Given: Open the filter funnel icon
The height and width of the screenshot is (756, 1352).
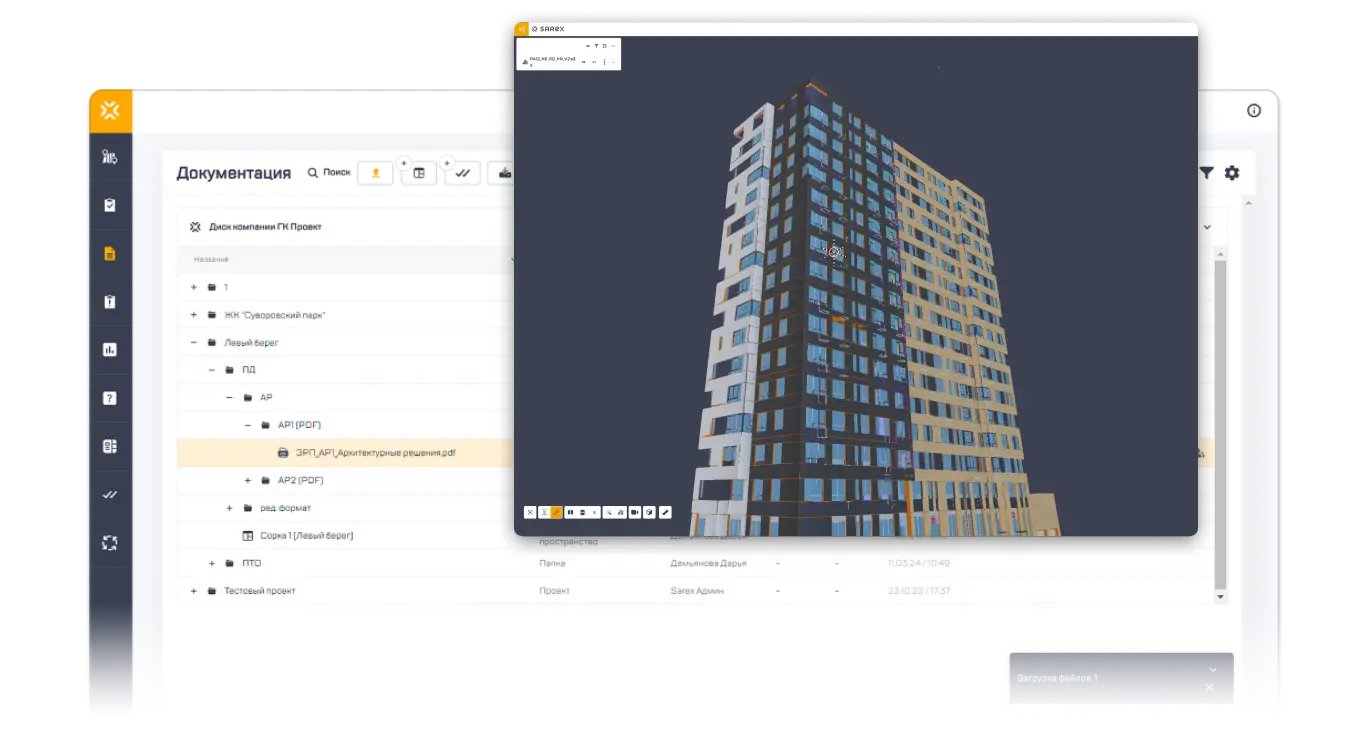Looking at the screenshot, I should (1206, 173).
